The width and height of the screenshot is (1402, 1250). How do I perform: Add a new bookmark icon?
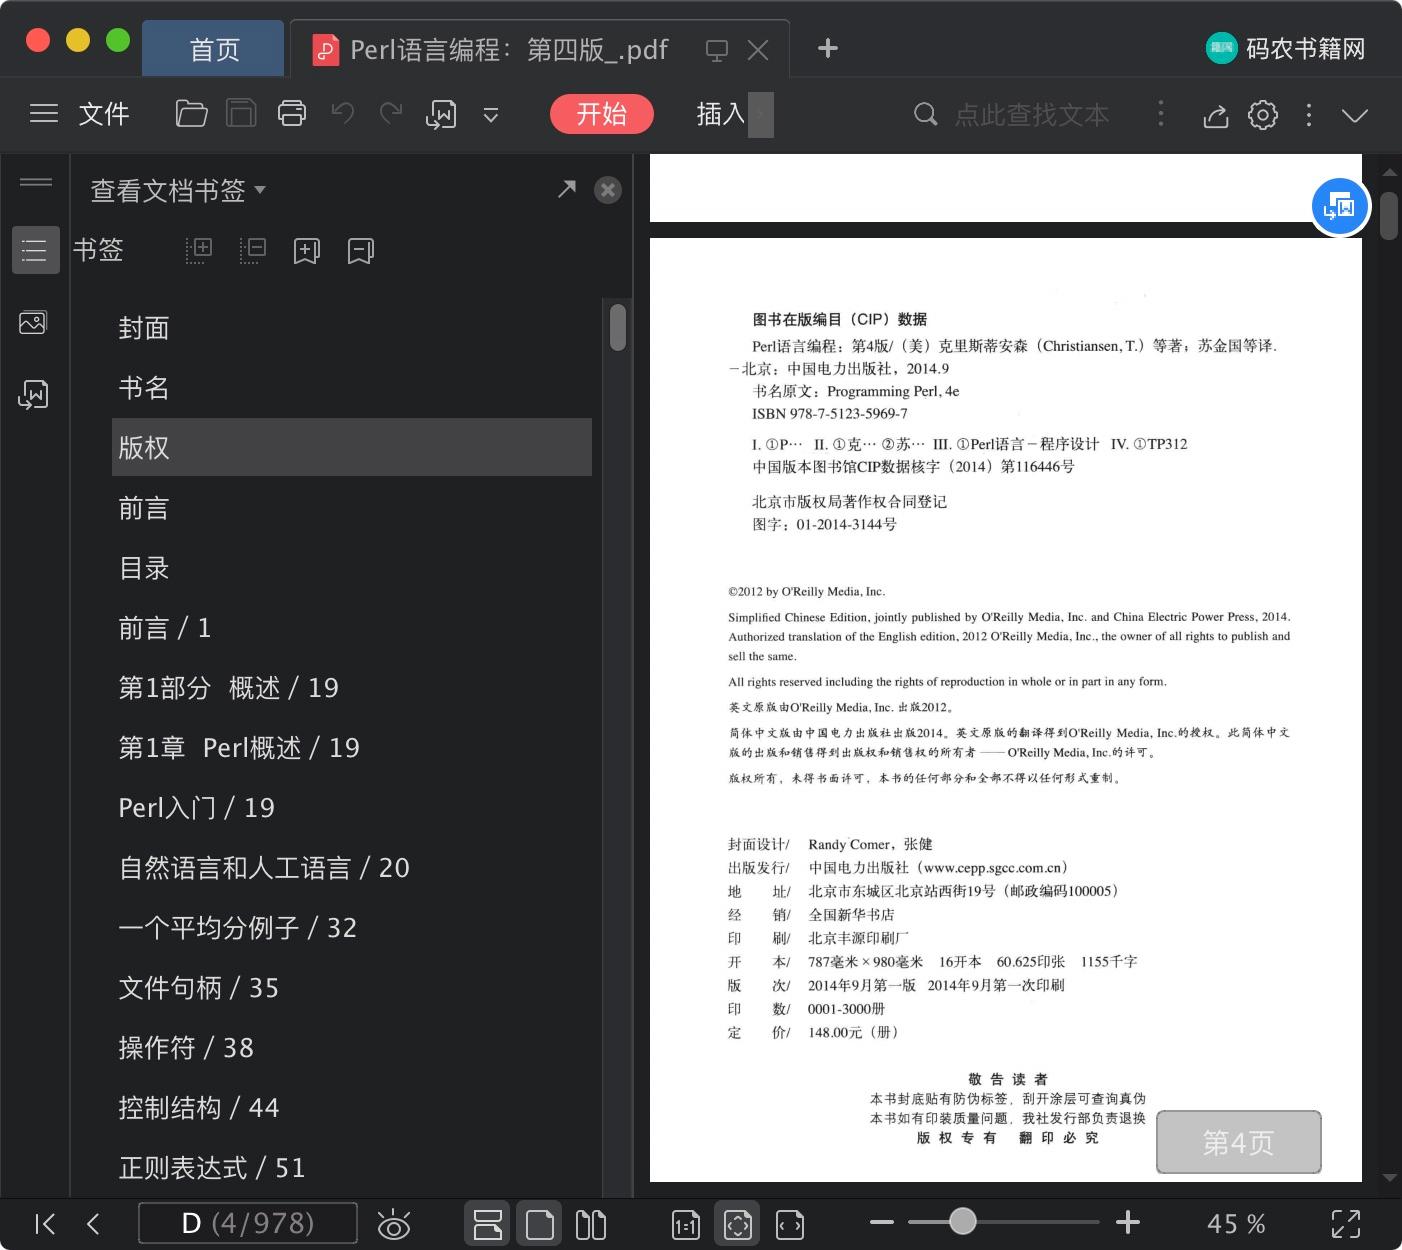[307, 251]
